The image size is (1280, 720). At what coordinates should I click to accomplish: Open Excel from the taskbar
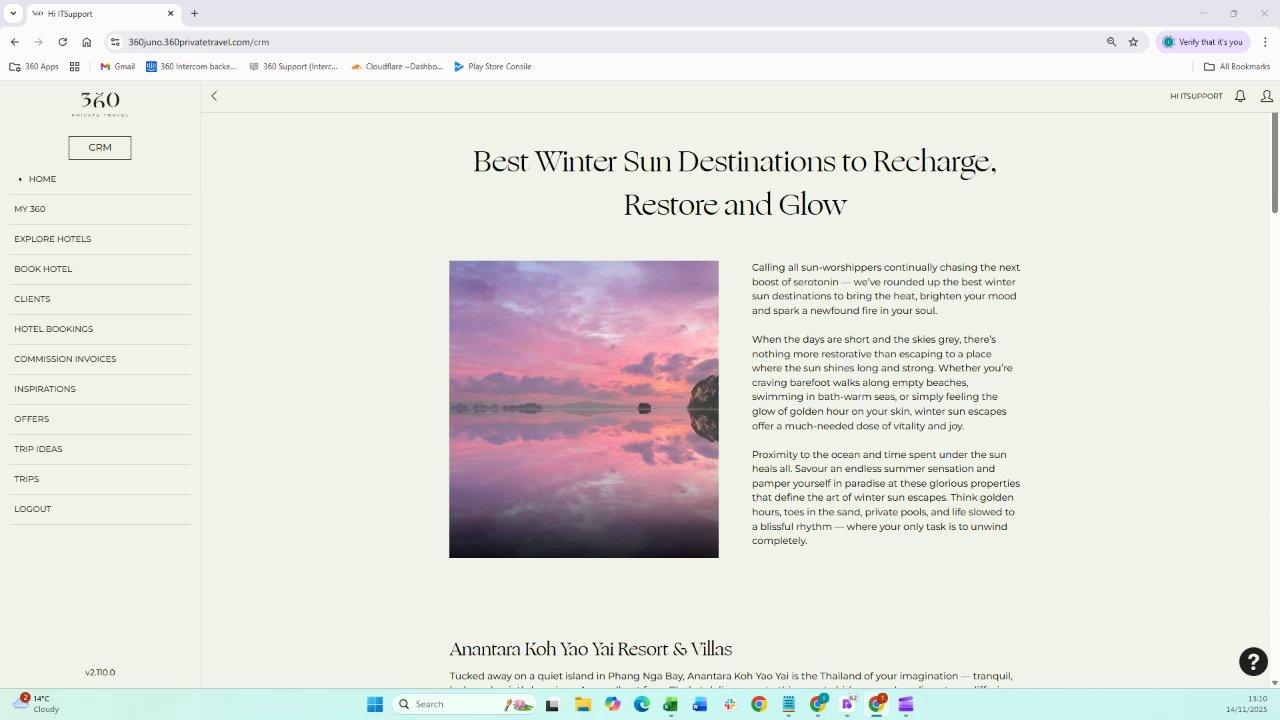click(670, 704)
